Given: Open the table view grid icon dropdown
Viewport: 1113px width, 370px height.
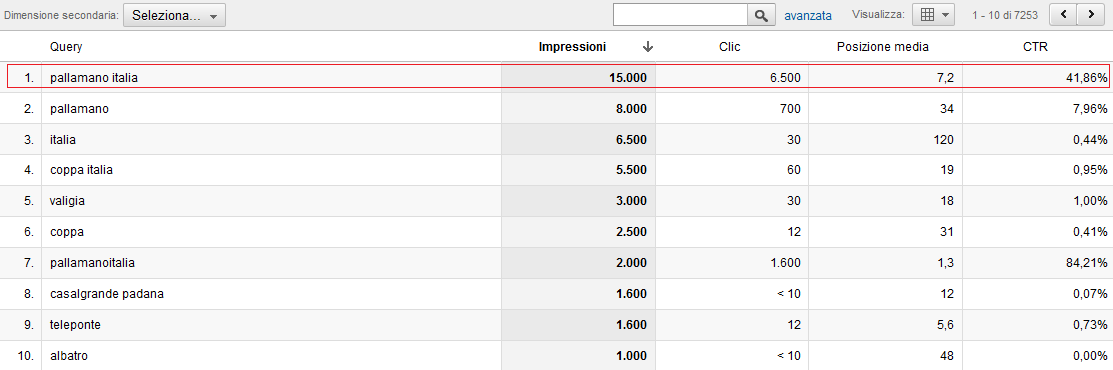Looking at the screenshot, I should coord(934,15).
